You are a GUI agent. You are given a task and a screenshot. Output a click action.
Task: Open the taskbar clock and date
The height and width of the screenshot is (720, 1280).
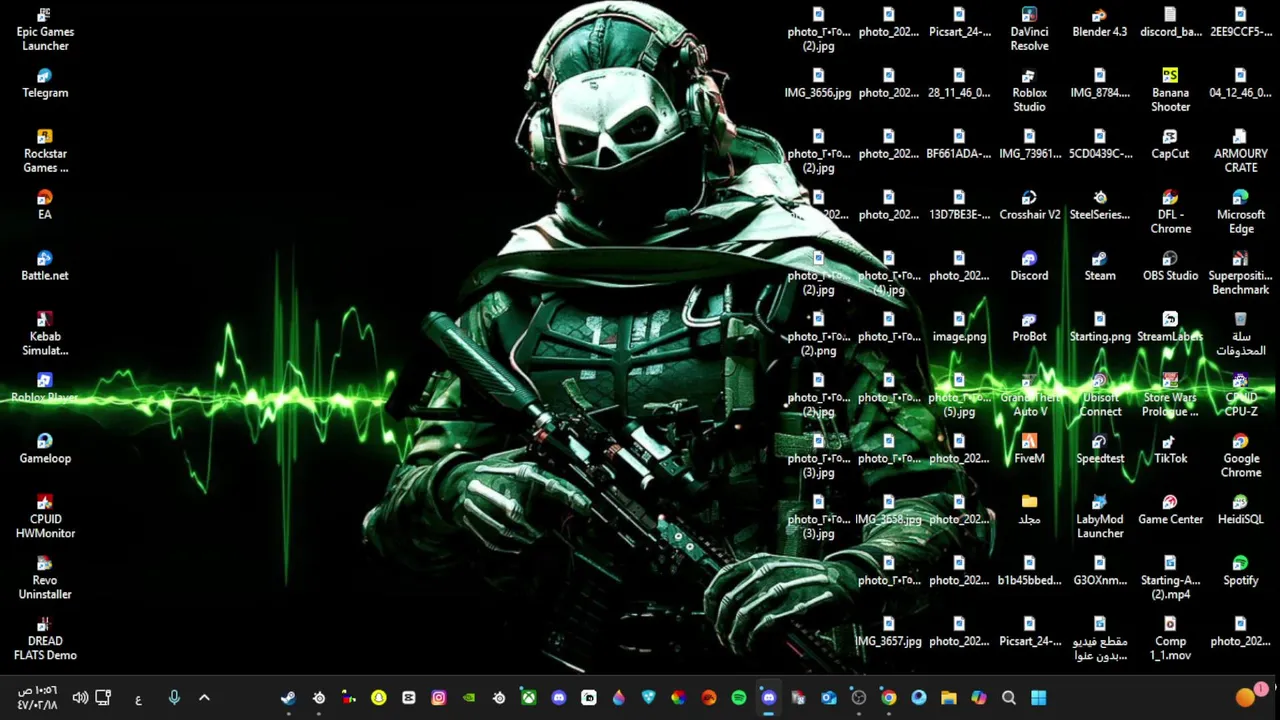pyautogui.click(x=37, y=698)
